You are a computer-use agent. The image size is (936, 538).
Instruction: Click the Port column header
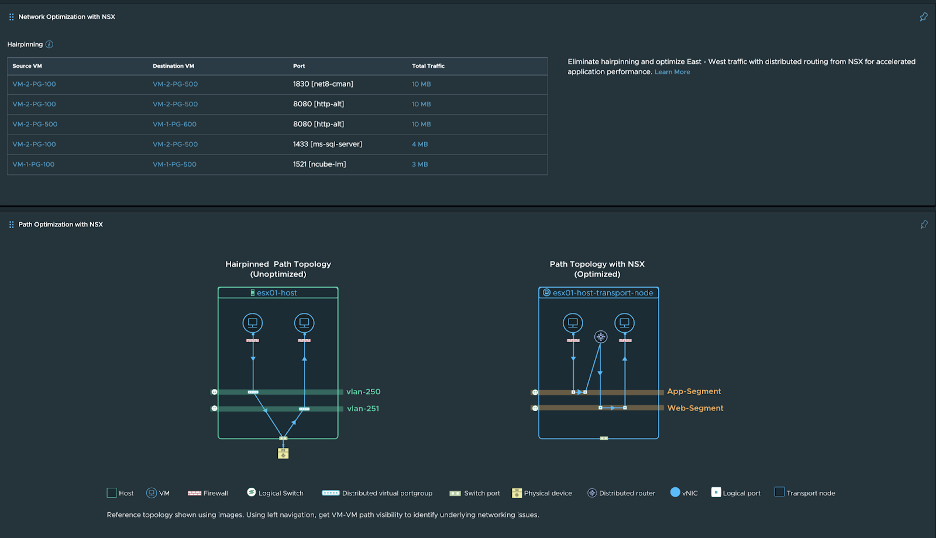[300, 65]
